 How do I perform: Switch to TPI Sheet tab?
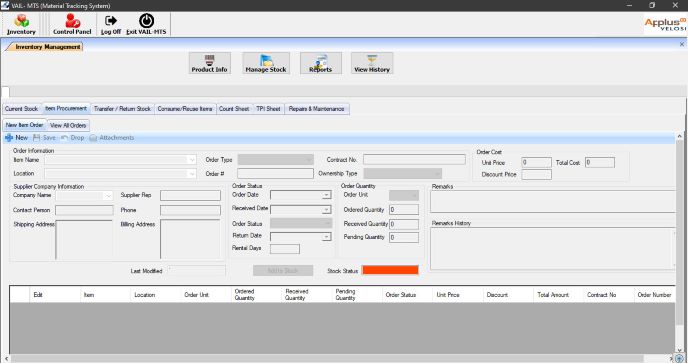(x=268, y=108)
